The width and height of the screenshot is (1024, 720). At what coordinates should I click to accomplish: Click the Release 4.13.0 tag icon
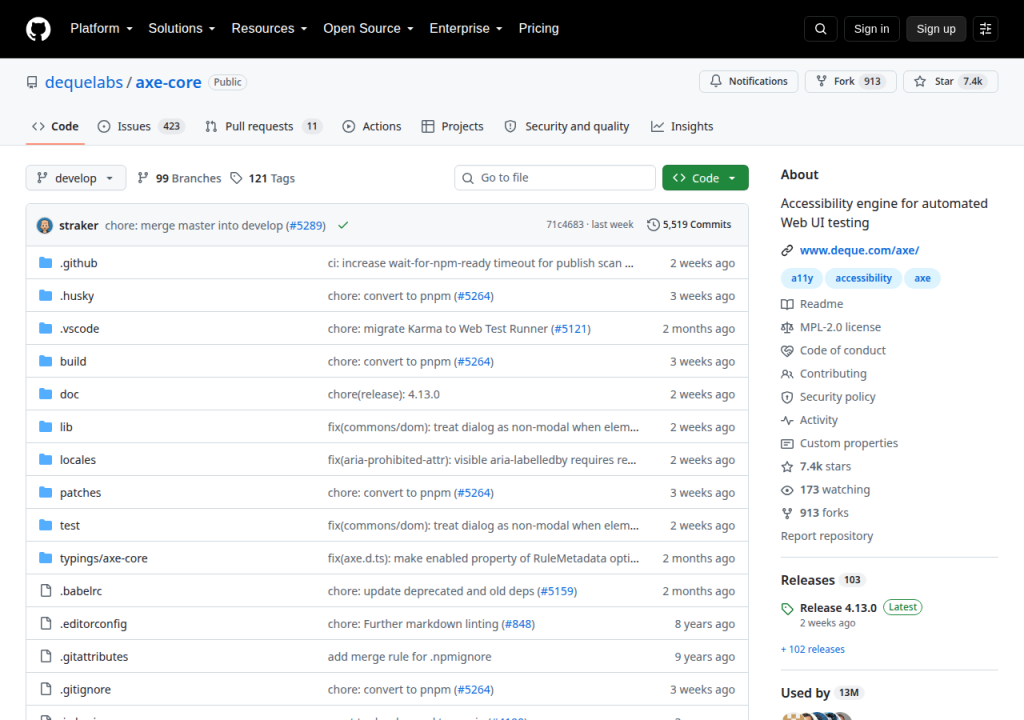pyautogui.click(x=787, y=608)
